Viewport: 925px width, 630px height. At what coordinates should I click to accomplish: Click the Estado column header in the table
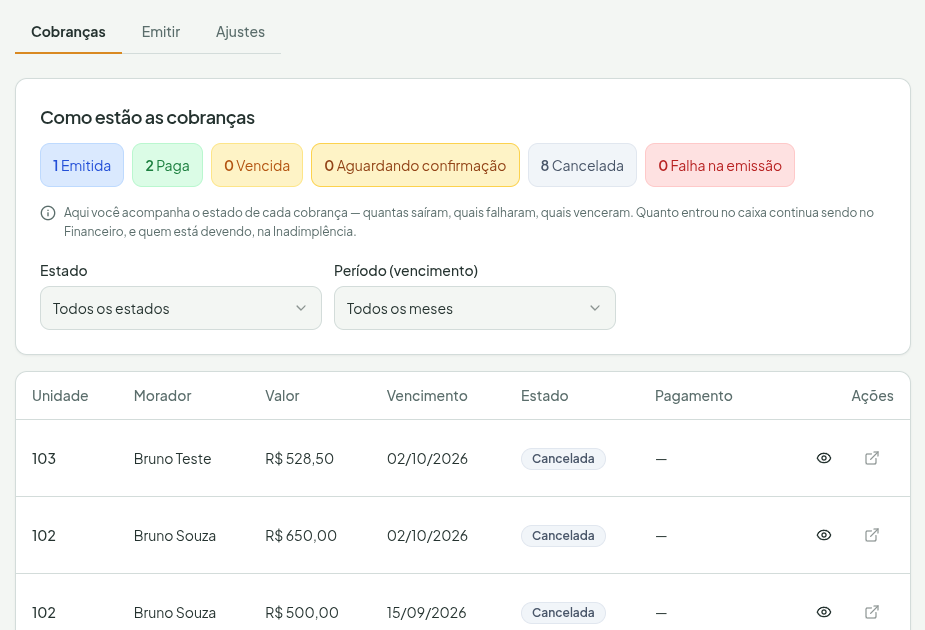[x=544, y=396]
